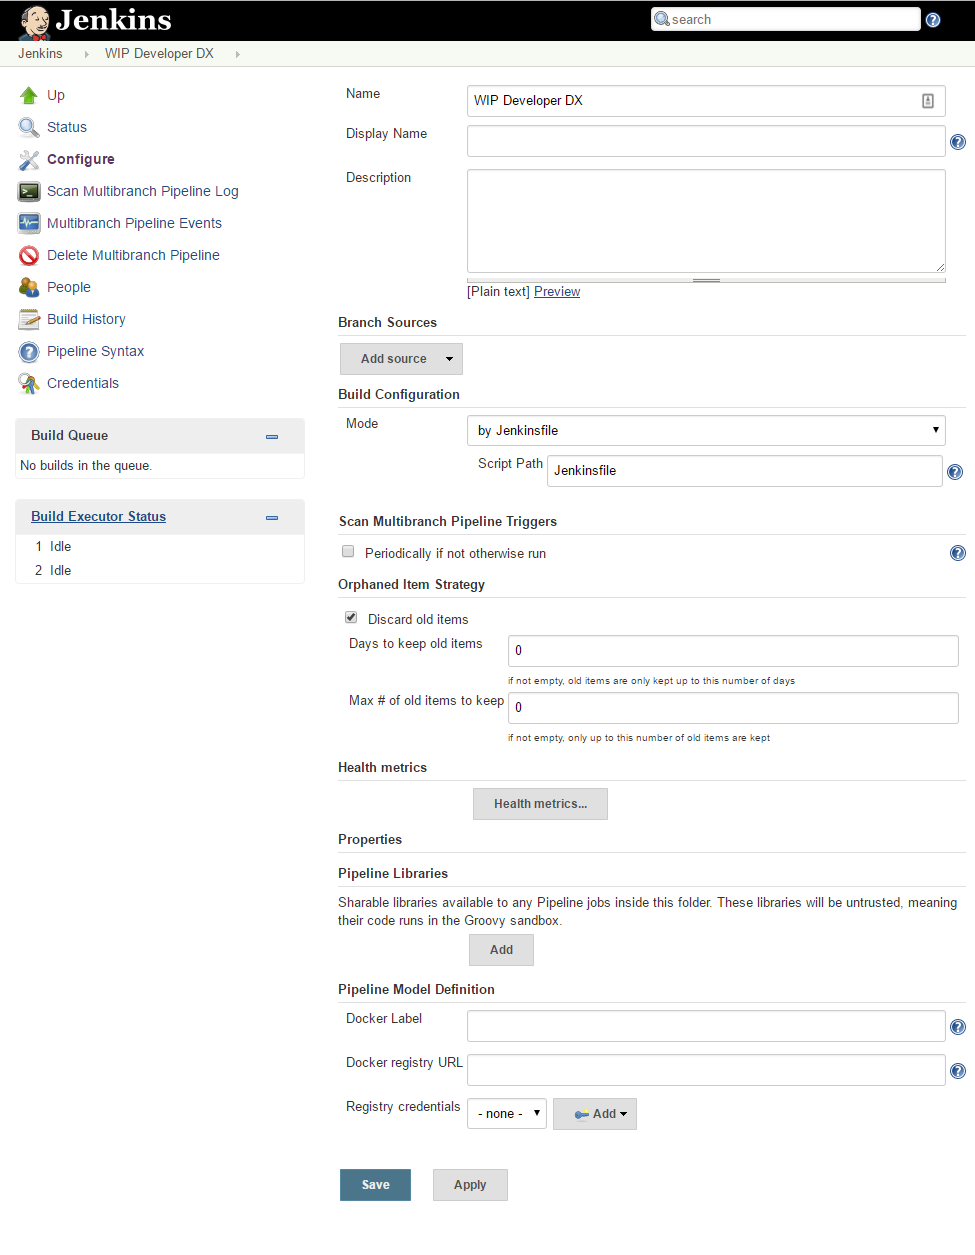Select Delete Multibranch Pipeline
975x1255 pixels.
pyautogui.click(x=133, y=255)
